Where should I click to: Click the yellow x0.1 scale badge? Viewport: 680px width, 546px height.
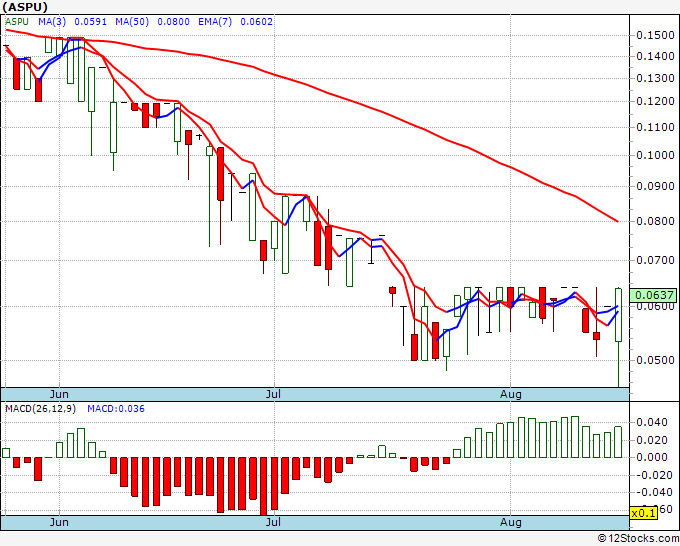point(644,513)
